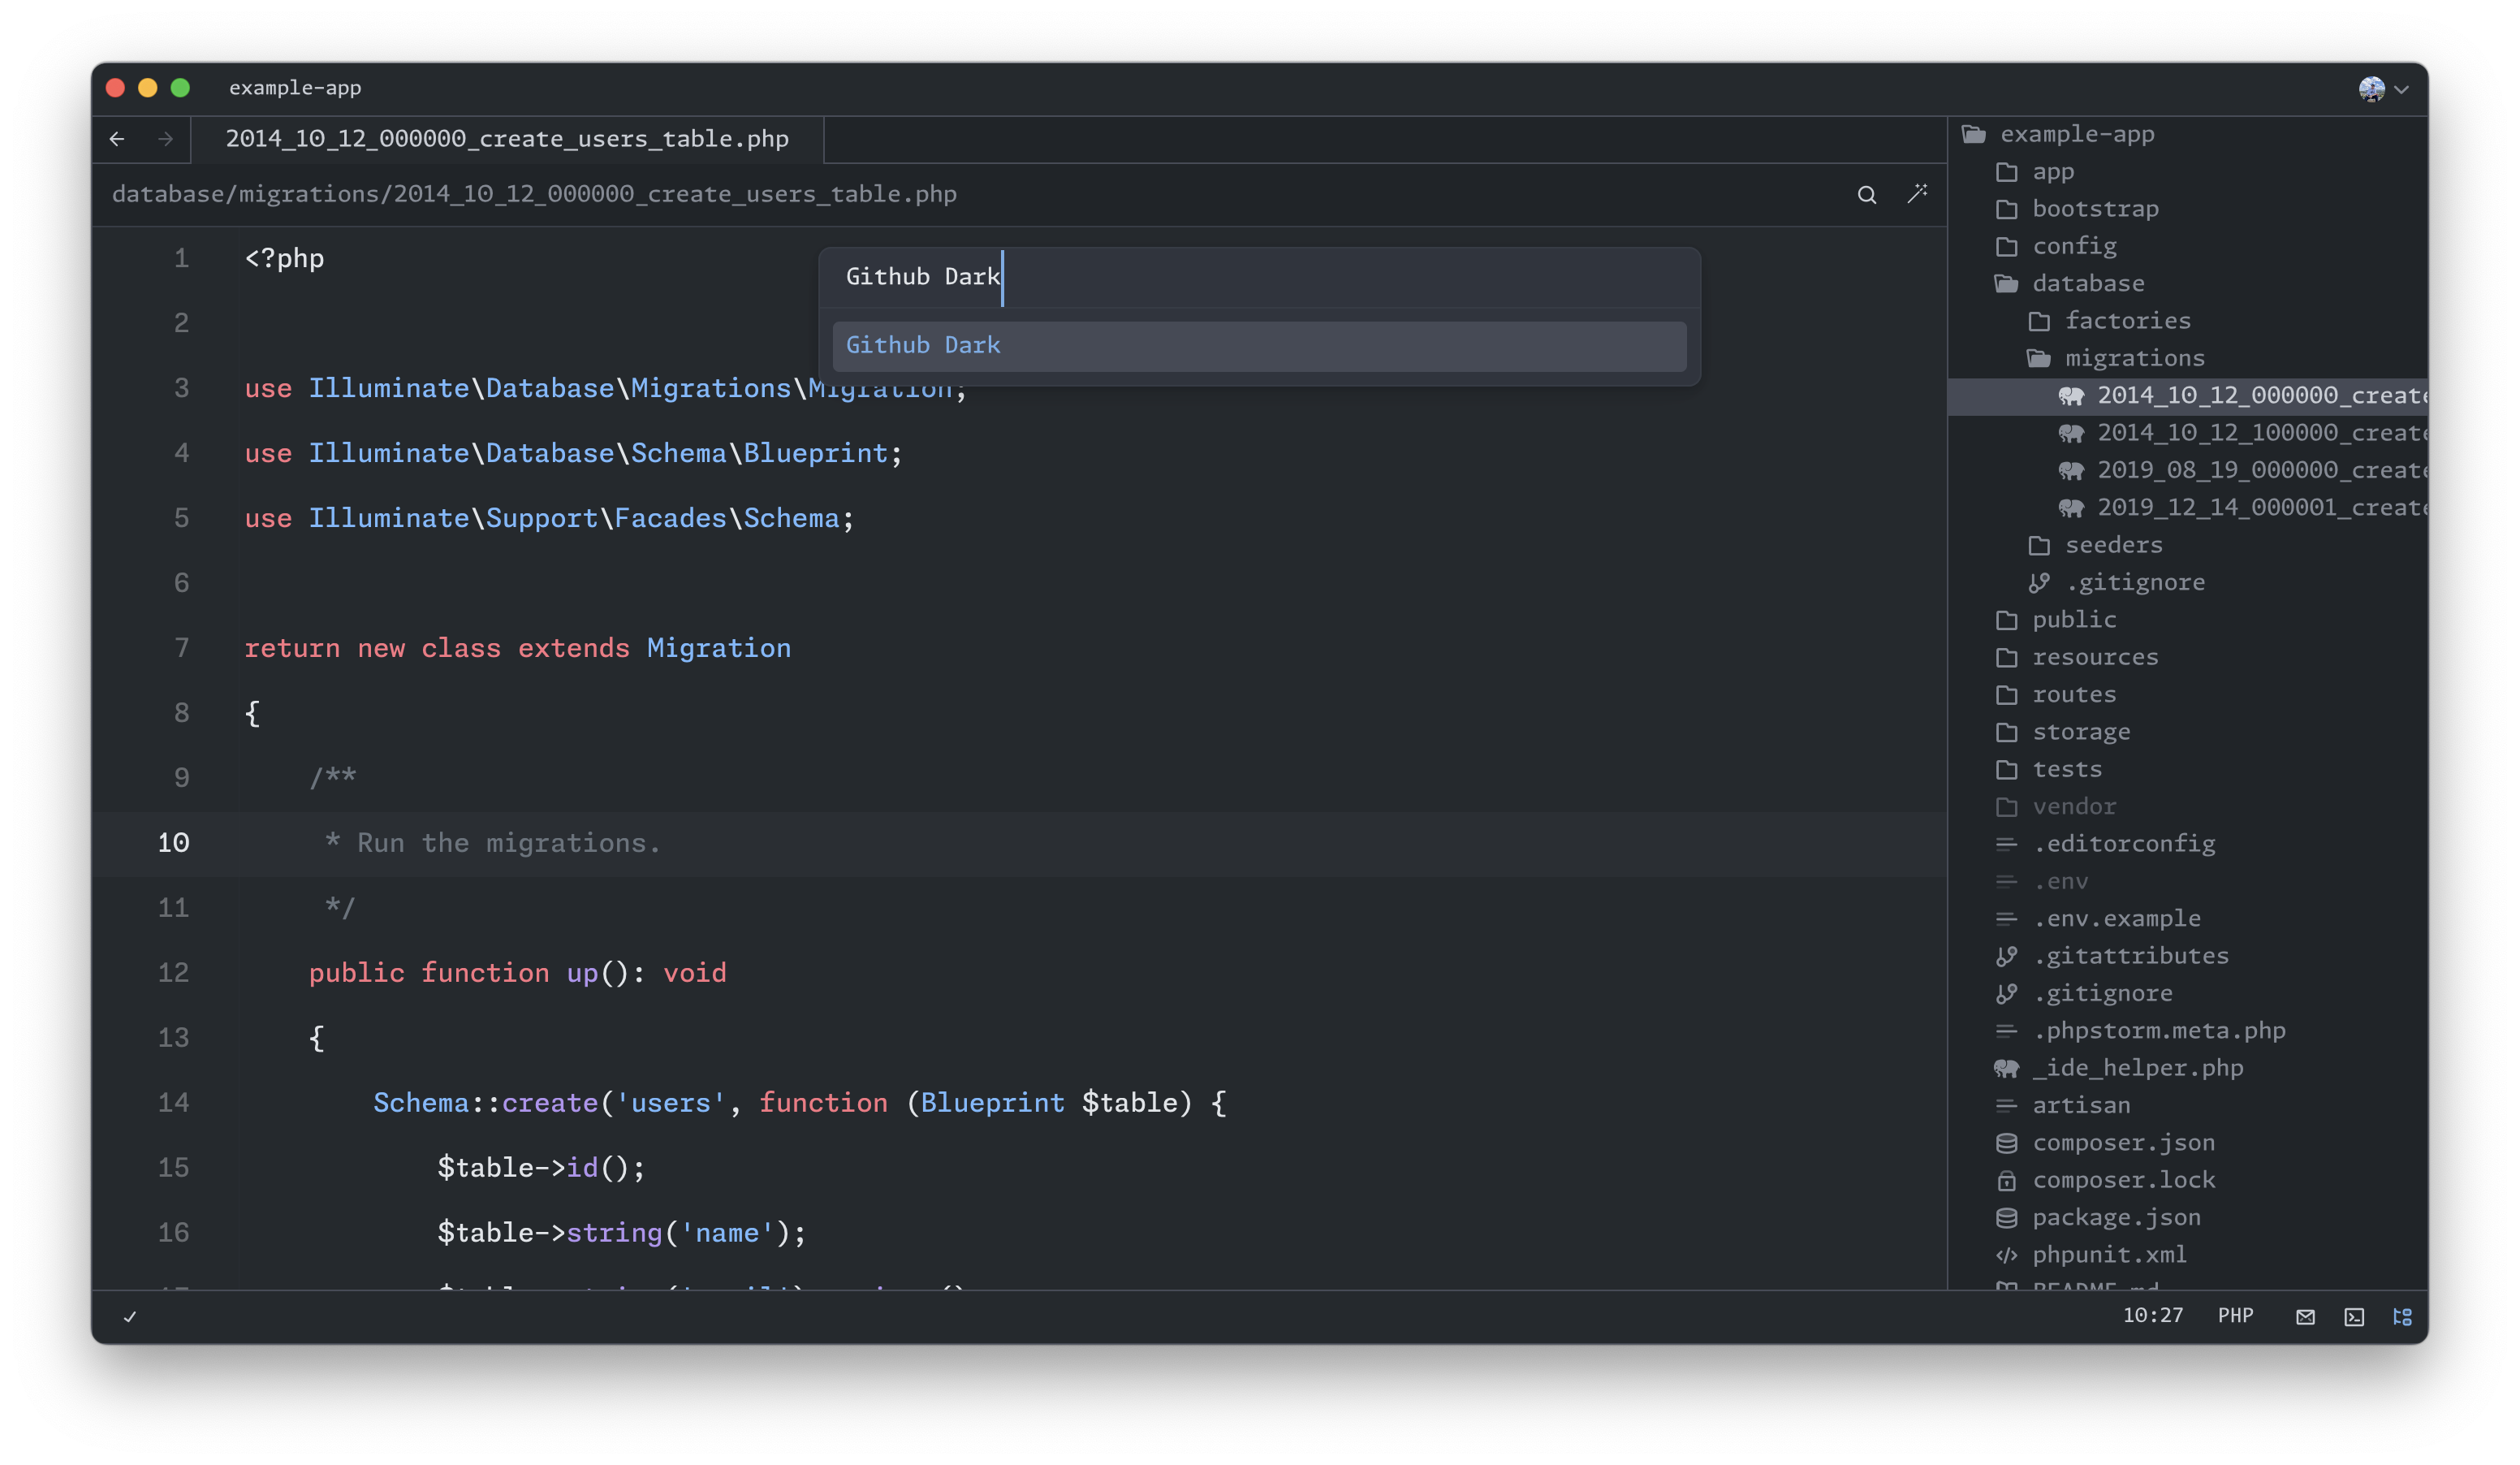
Task: Collapse the database folder in the tree
Action: tap(2087, 284)
